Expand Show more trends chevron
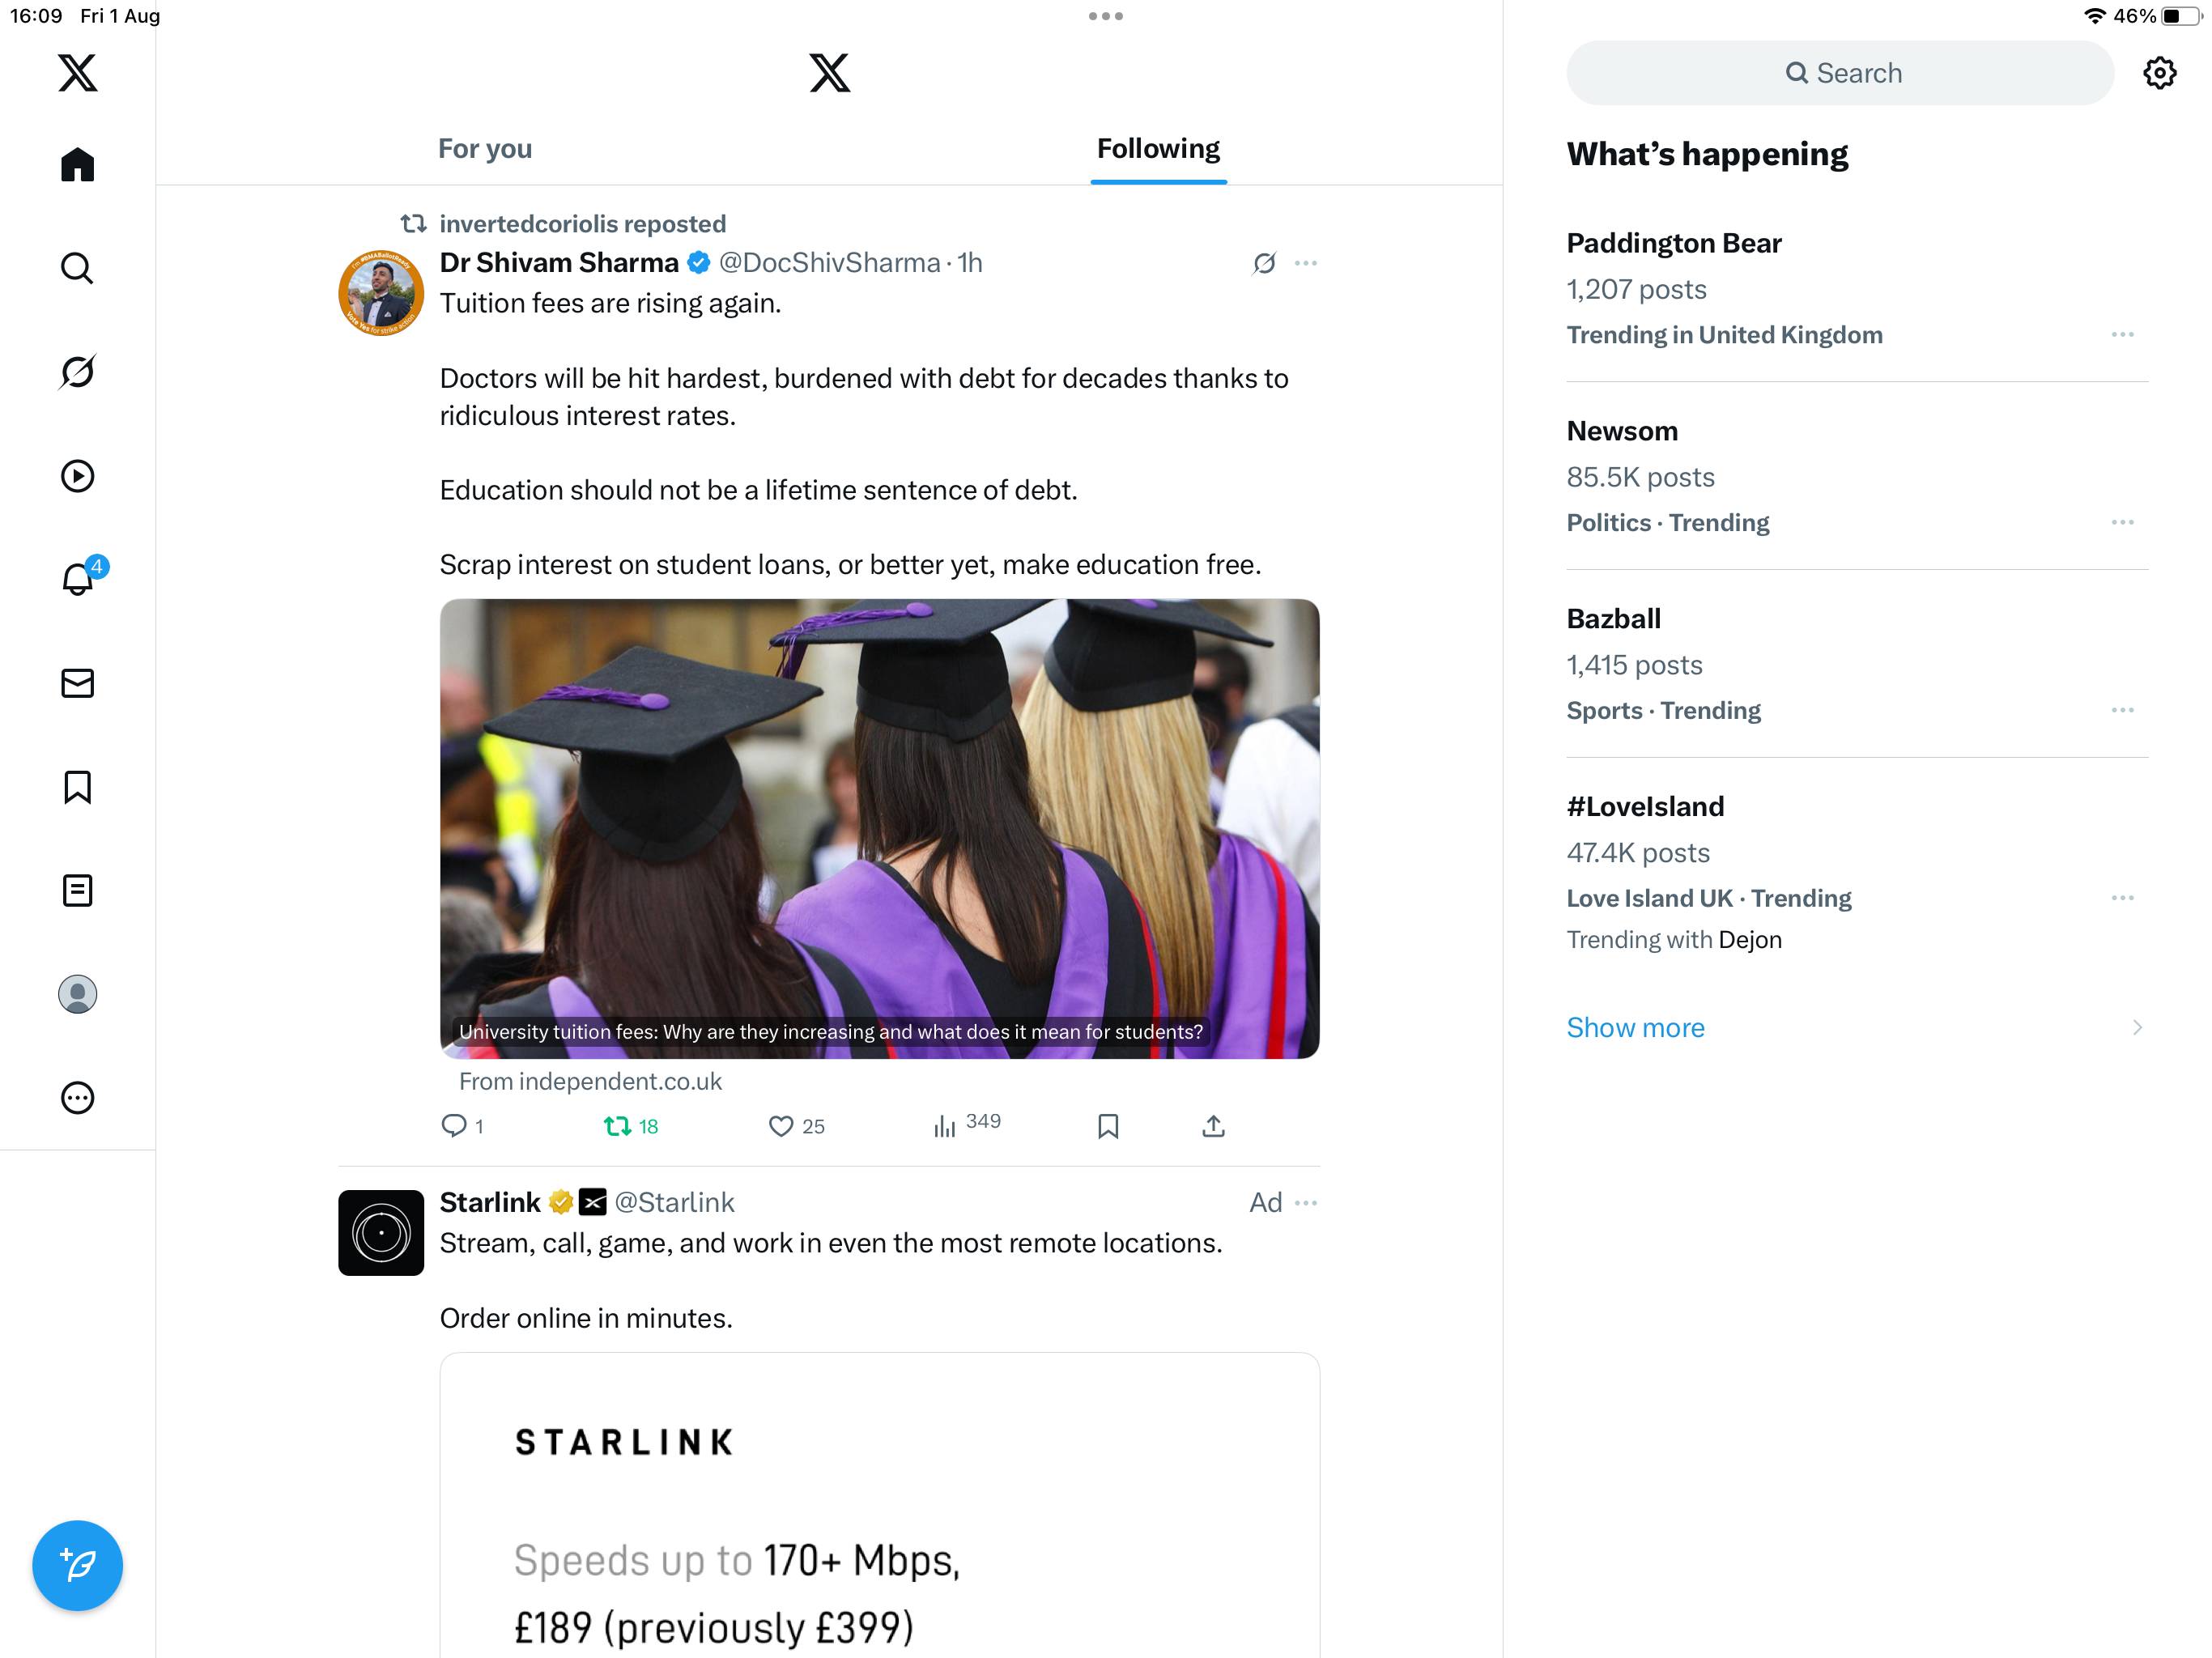The width and height of the screenshot is (2212, 1658). tap(2136, 1027)
